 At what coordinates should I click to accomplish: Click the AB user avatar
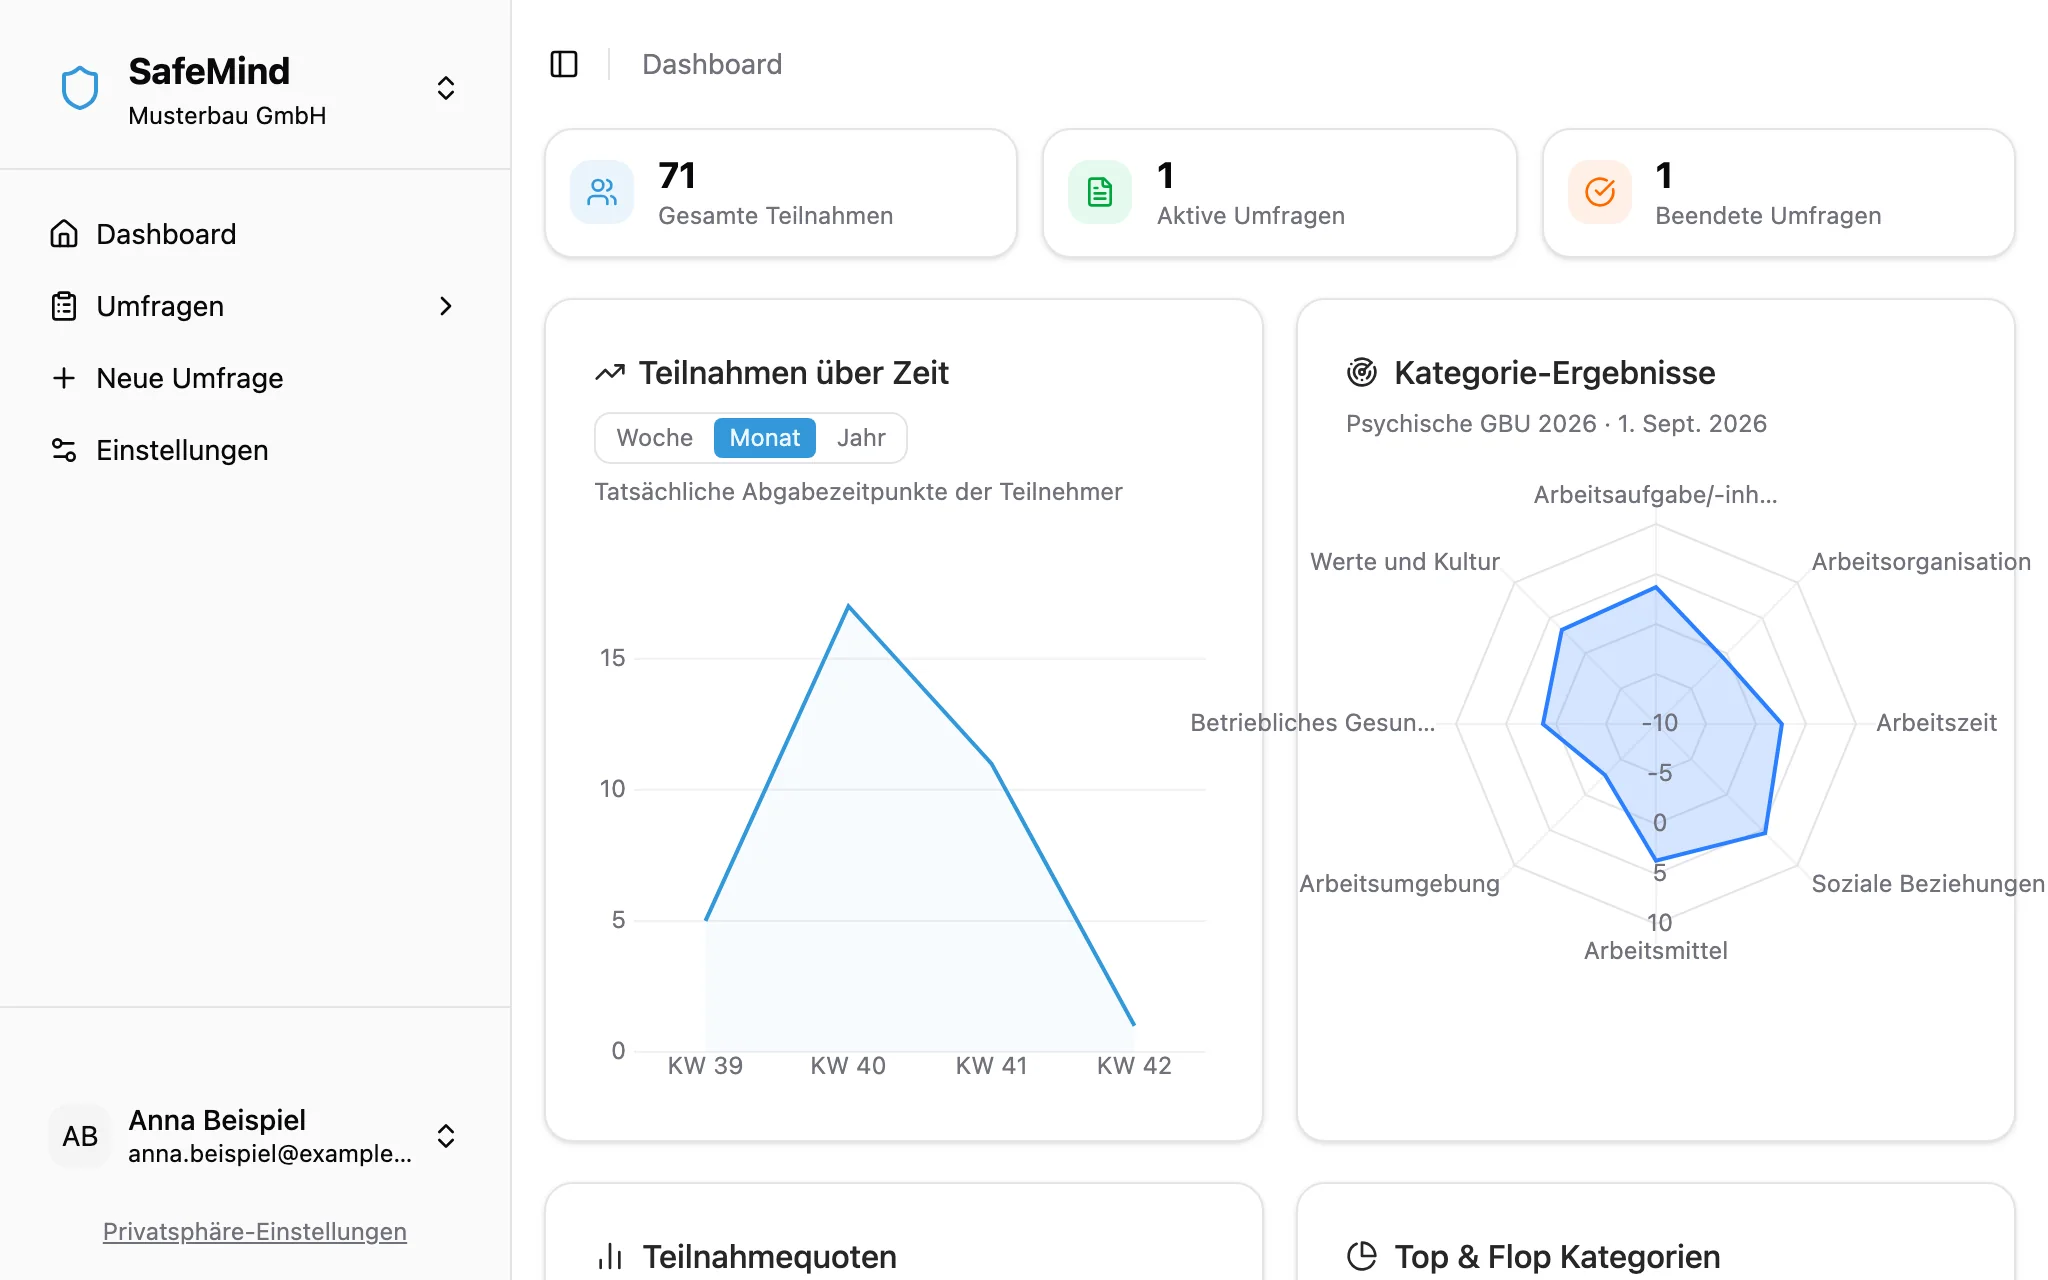(80, 1136)
